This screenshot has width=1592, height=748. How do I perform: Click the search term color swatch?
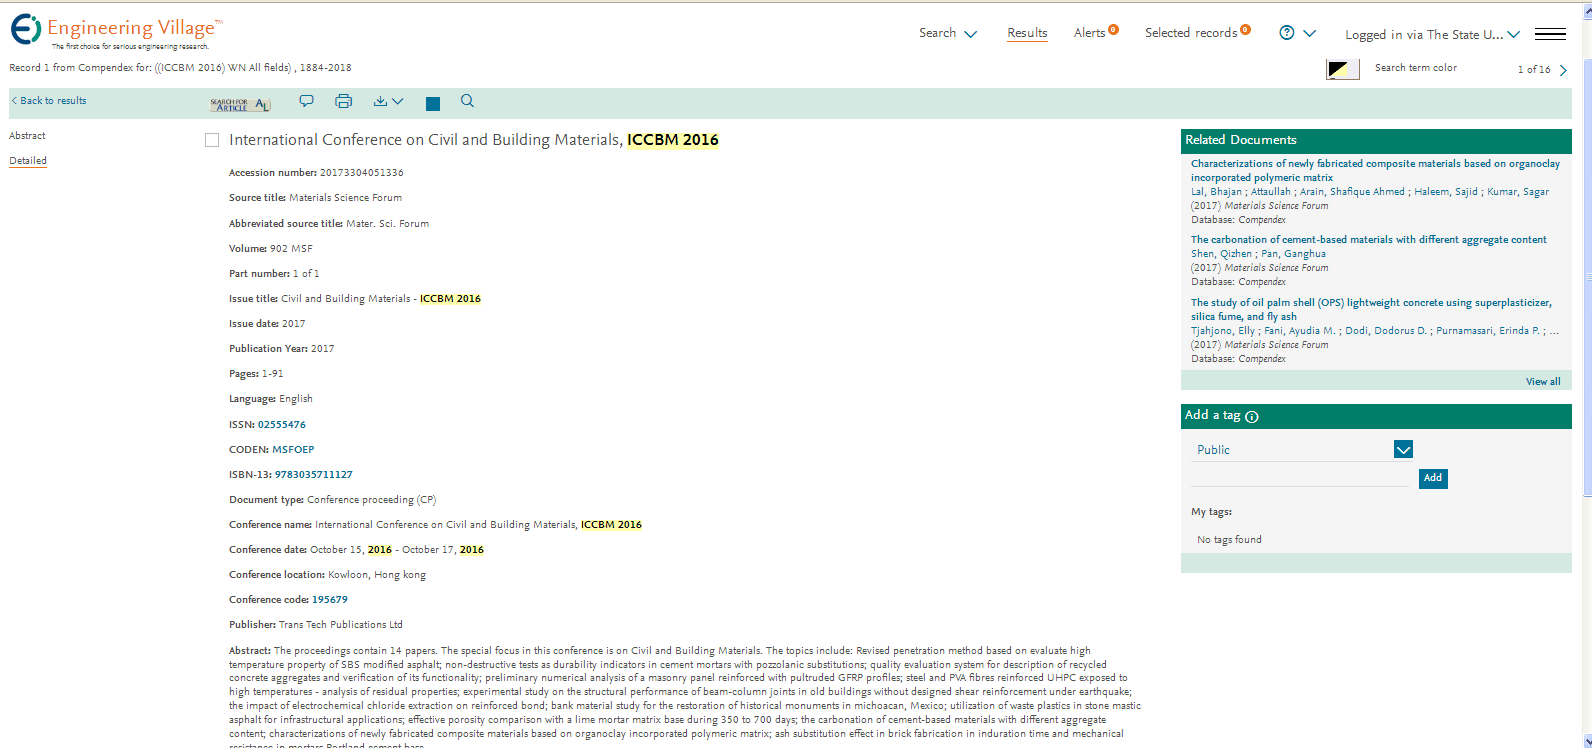[x=1342, y=69]
